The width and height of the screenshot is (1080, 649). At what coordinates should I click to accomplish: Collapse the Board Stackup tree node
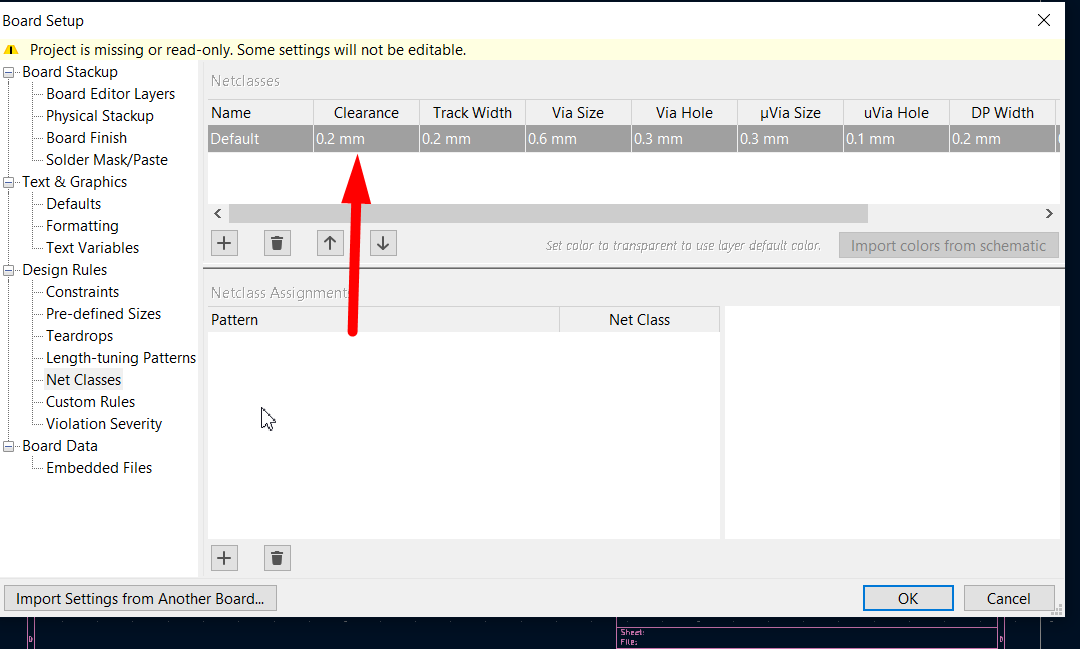point(10,72)
